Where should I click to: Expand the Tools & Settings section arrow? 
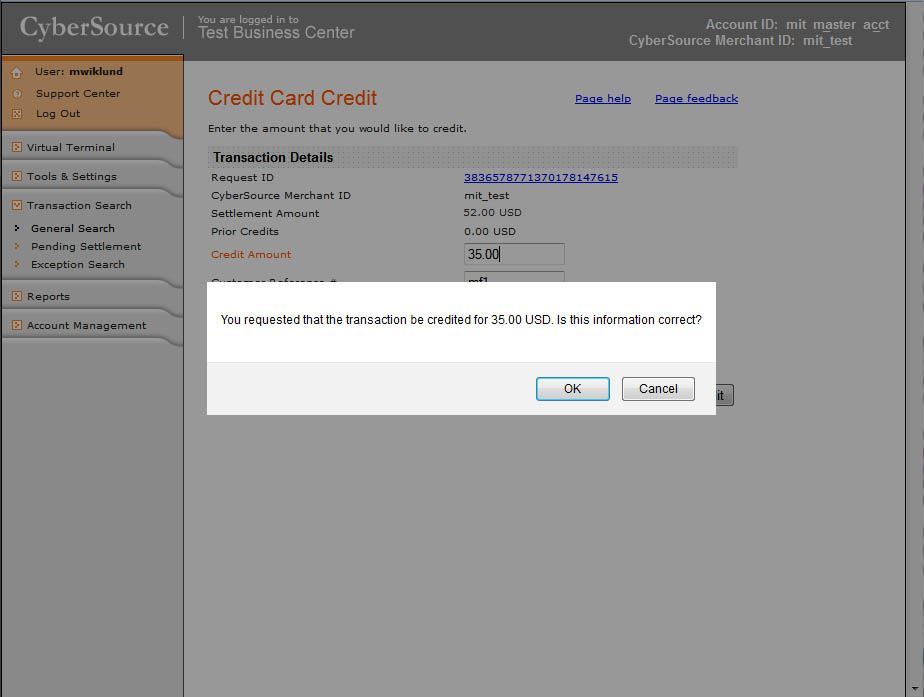coord(17,176)
